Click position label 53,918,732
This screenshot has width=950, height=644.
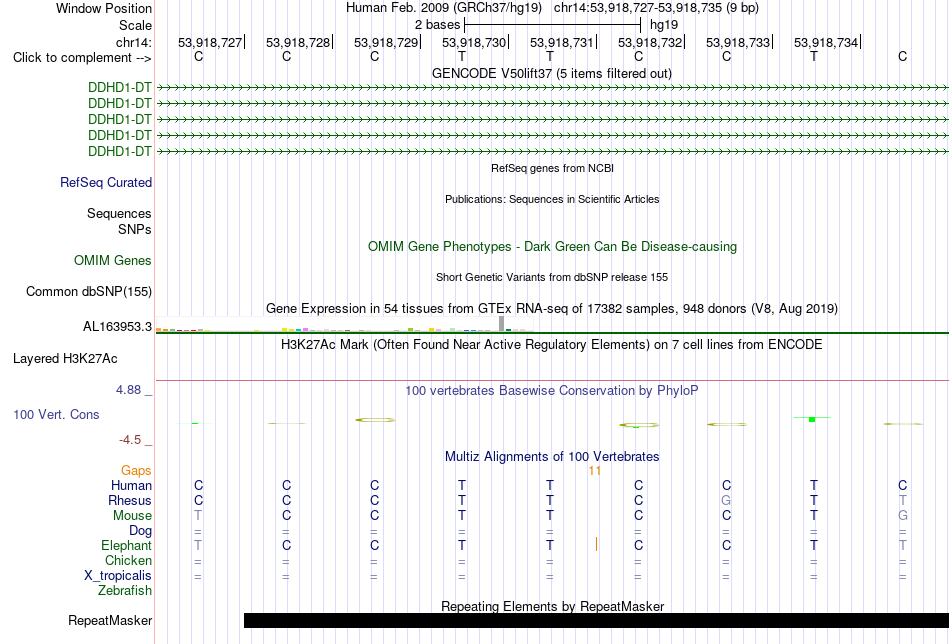pyautogui.click(x=650, y=42)
